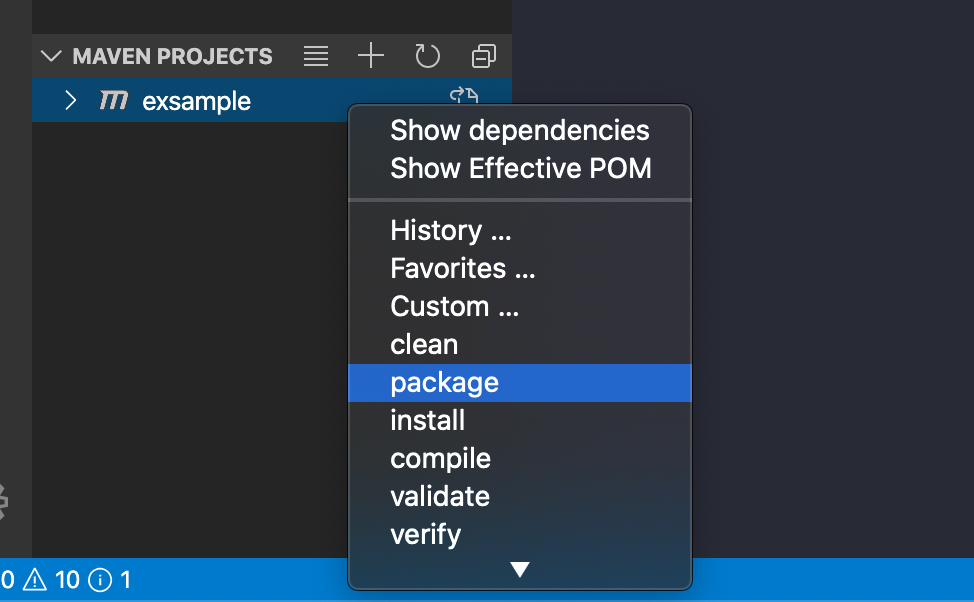Click the sync icon on the exsample project row

tap(462, 95)
